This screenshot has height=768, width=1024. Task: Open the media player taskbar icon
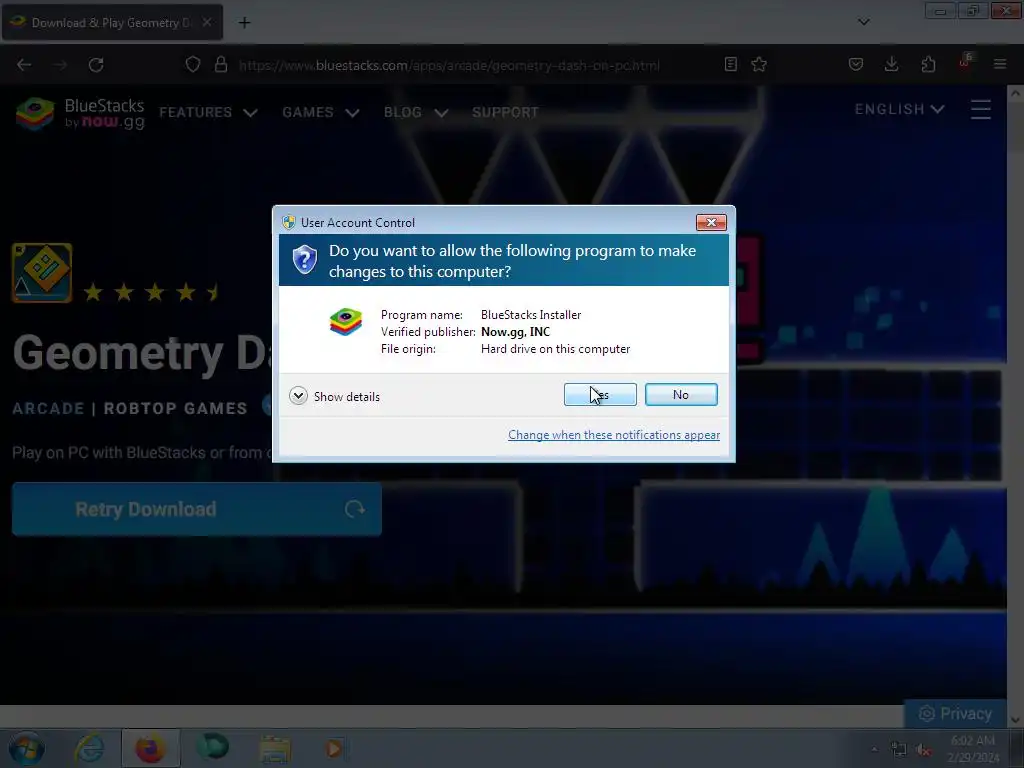tap(334, 748)
